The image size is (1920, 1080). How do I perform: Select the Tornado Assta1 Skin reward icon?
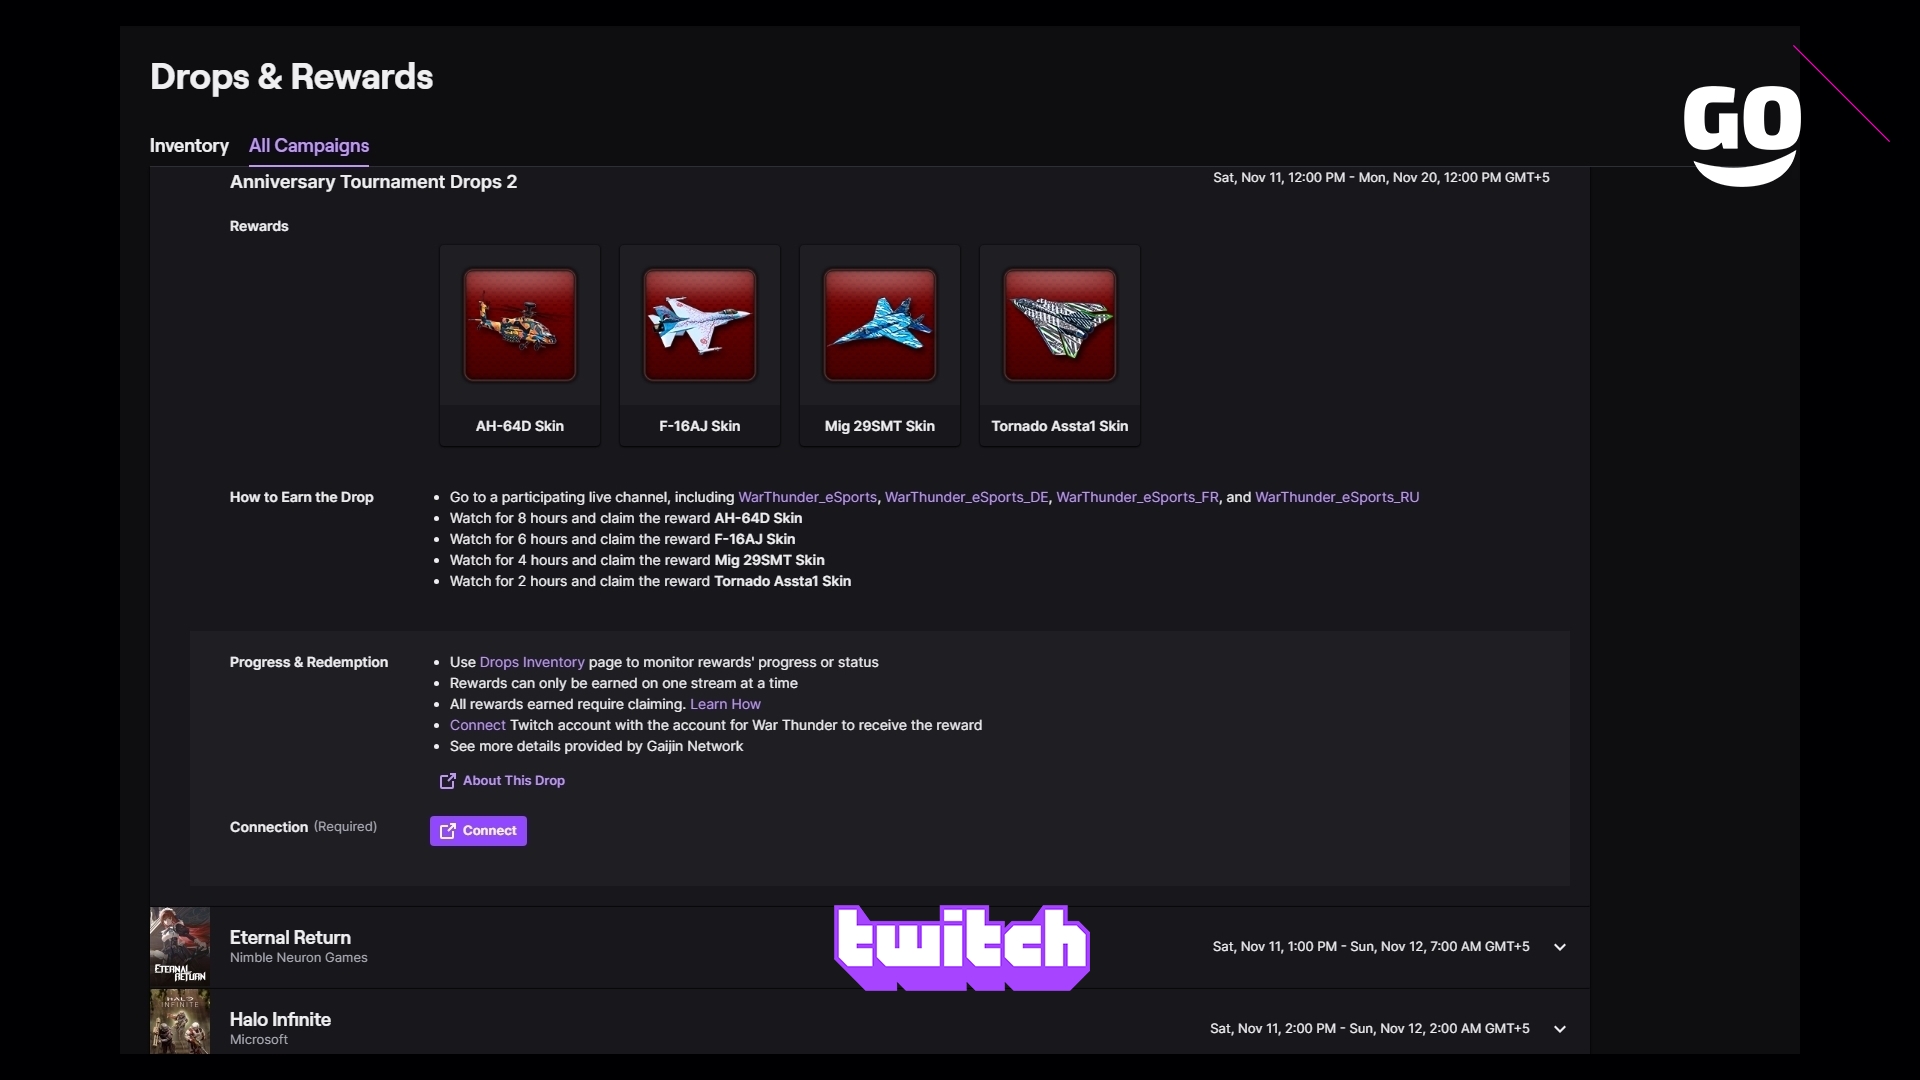point(1059,324)
